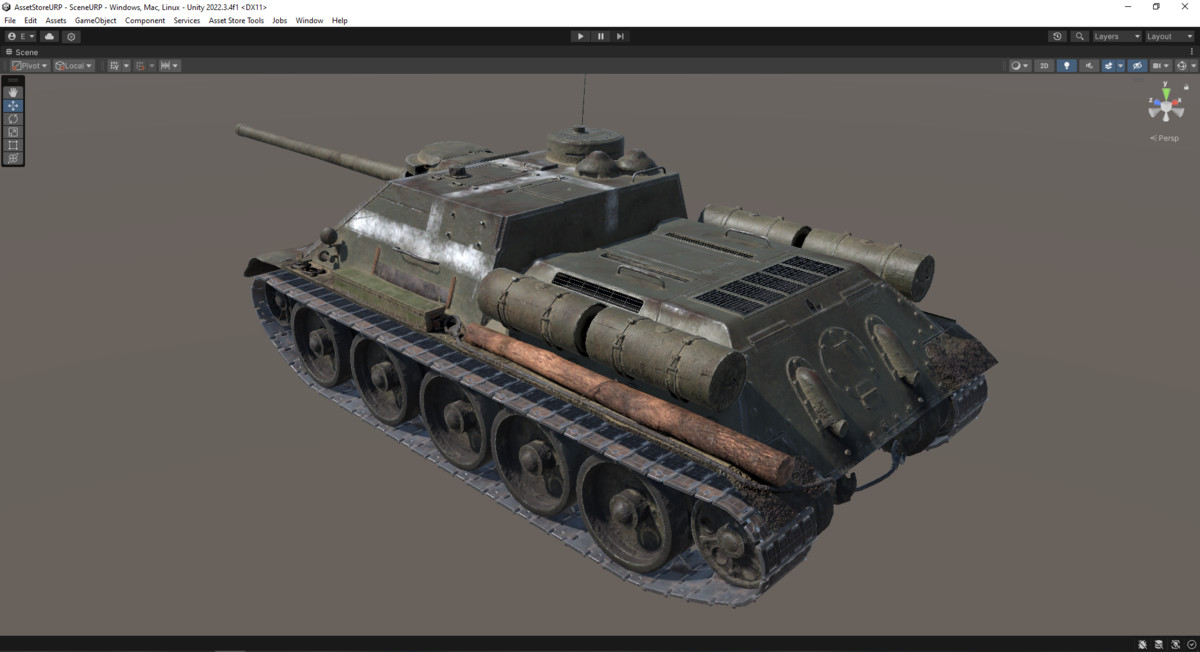Toggle 2D scene view mode

pyautogui.click(x=1044, y=66)
